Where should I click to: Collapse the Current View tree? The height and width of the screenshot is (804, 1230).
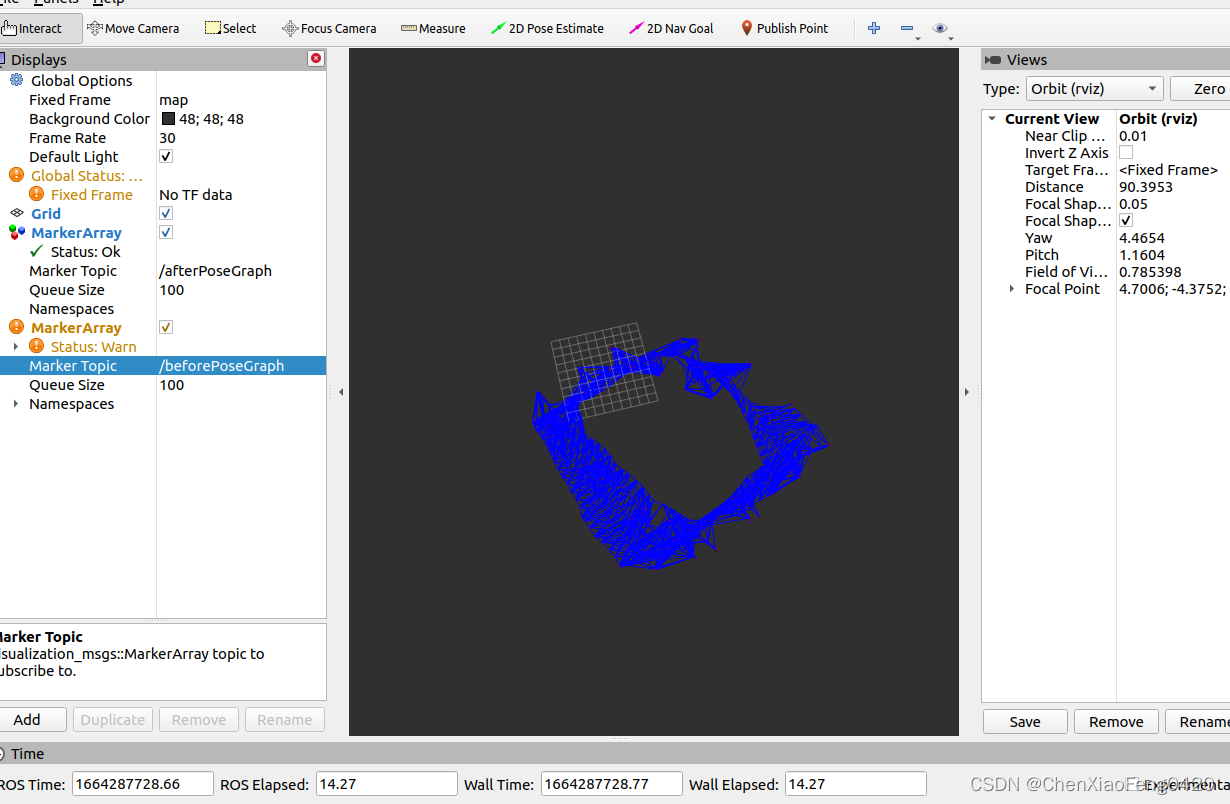click(x=992, y=118)
